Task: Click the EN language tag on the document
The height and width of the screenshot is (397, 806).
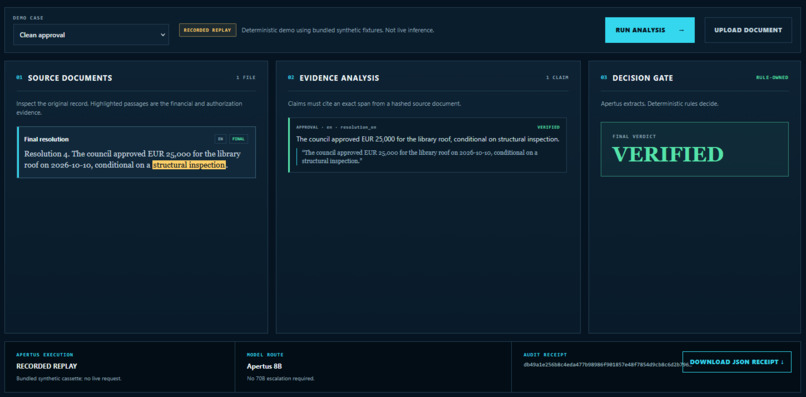Action: click(x=220, y=139)
